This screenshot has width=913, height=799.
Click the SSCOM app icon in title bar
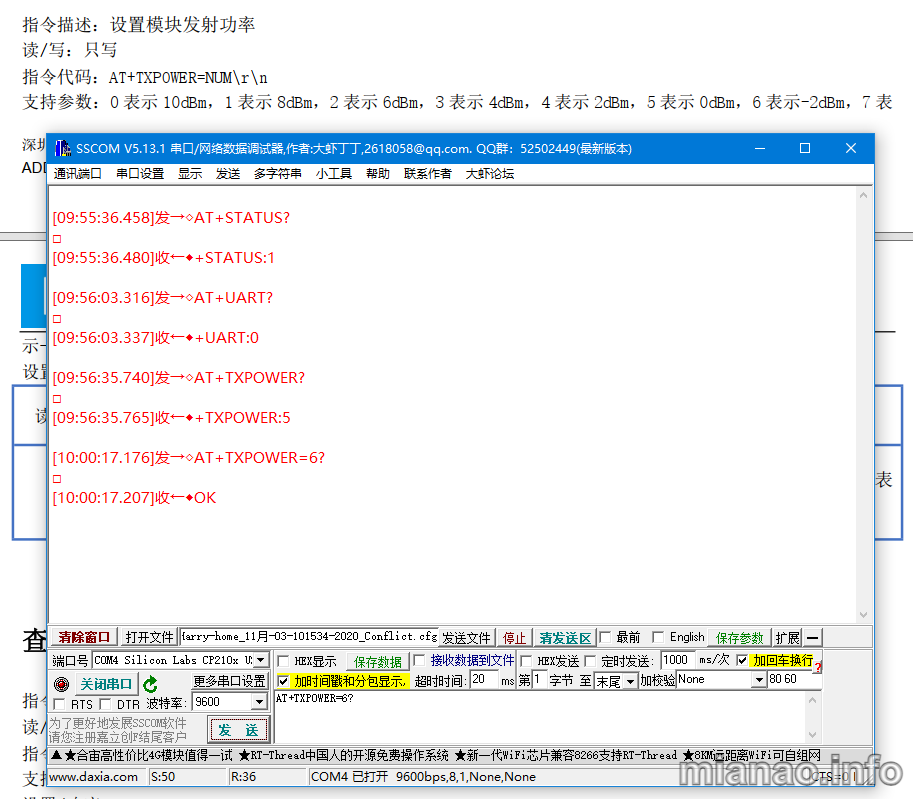point(62,149)
